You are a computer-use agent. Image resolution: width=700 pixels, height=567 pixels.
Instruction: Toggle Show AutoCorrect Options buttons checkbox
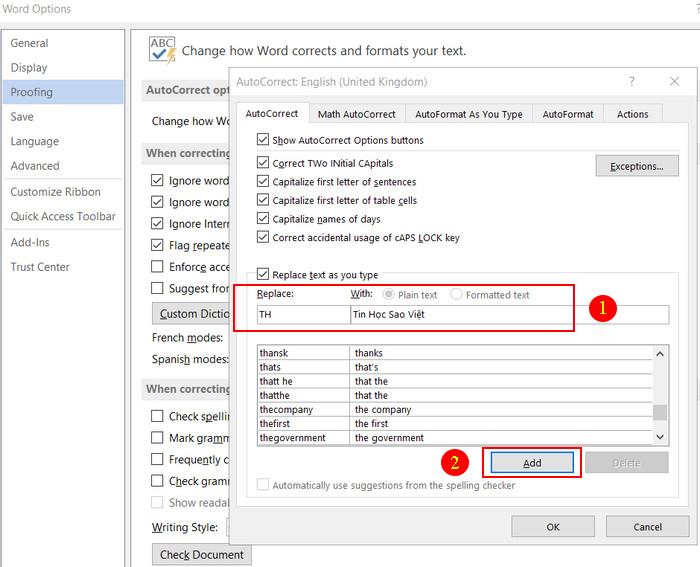(263, 139)
